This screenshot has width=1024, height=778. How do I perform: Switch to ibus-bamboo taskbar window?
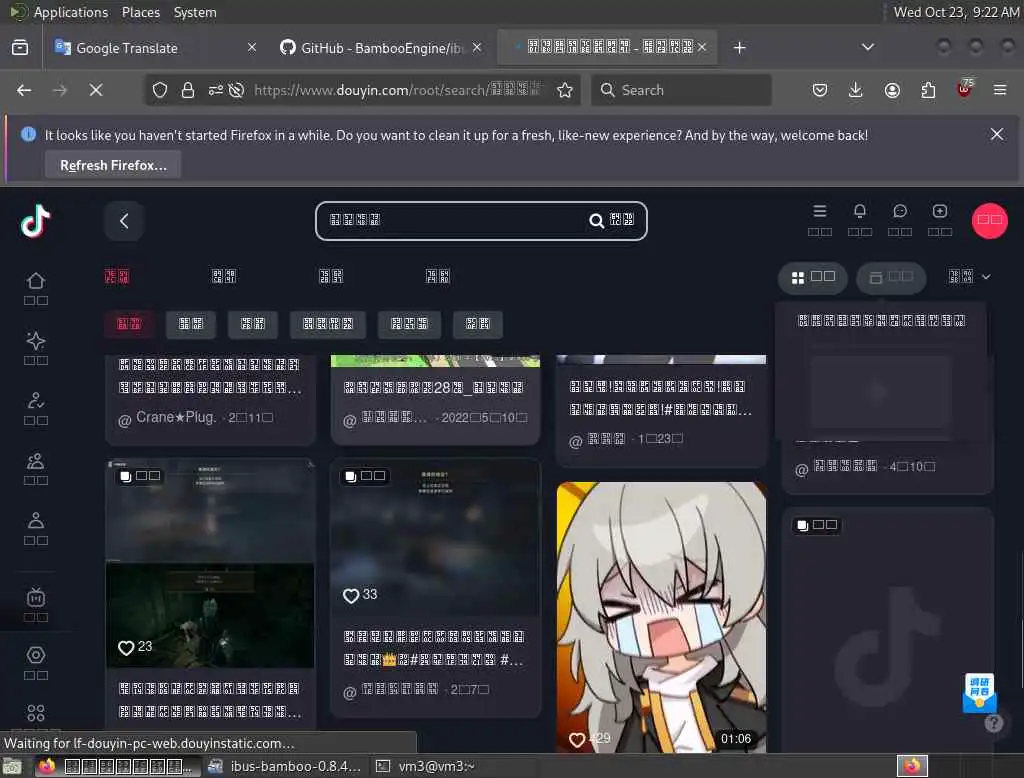tap(285, 766)
